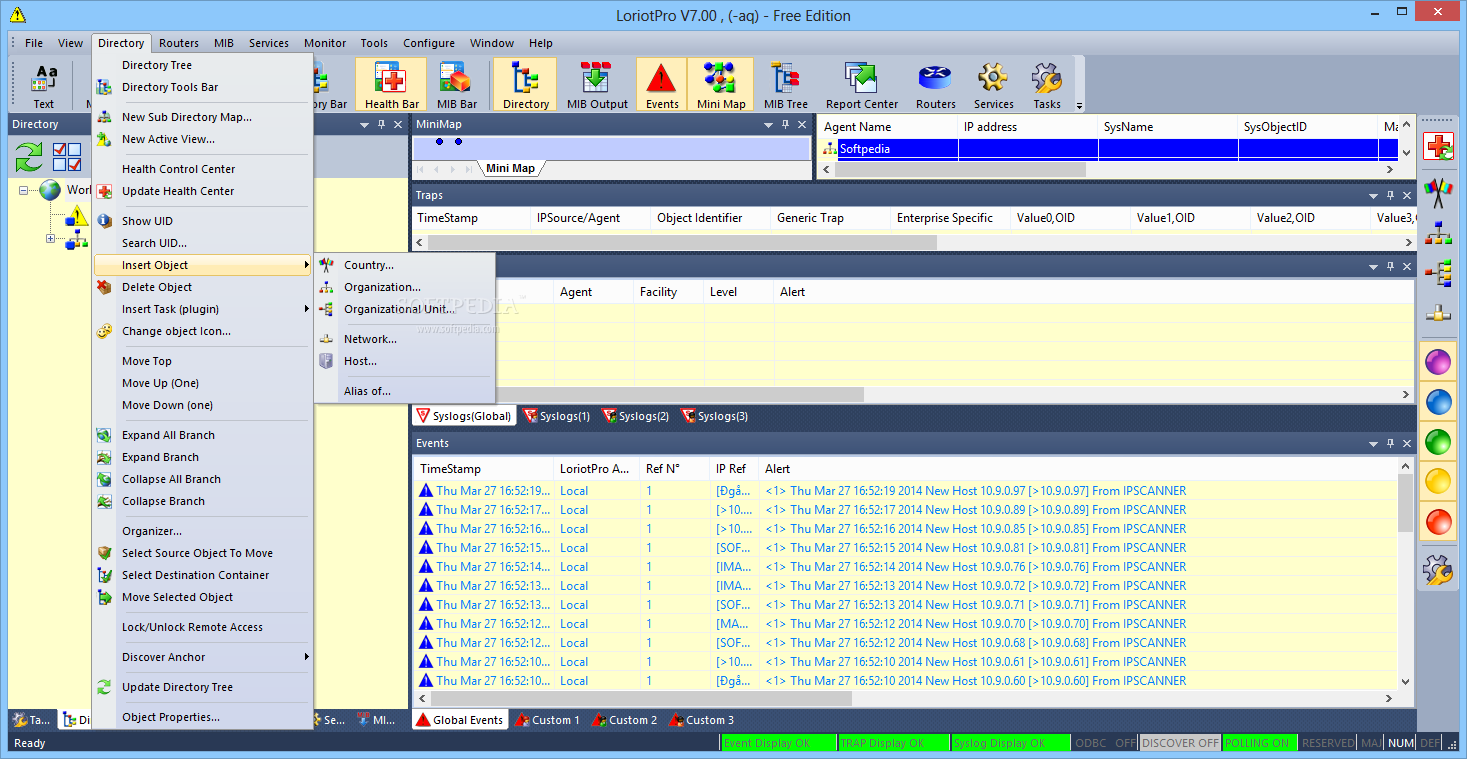The width and height of the screenshot is (1467, 759).
Task: Click the organizational unit icon on the right sidebar
Action: 1439,272
